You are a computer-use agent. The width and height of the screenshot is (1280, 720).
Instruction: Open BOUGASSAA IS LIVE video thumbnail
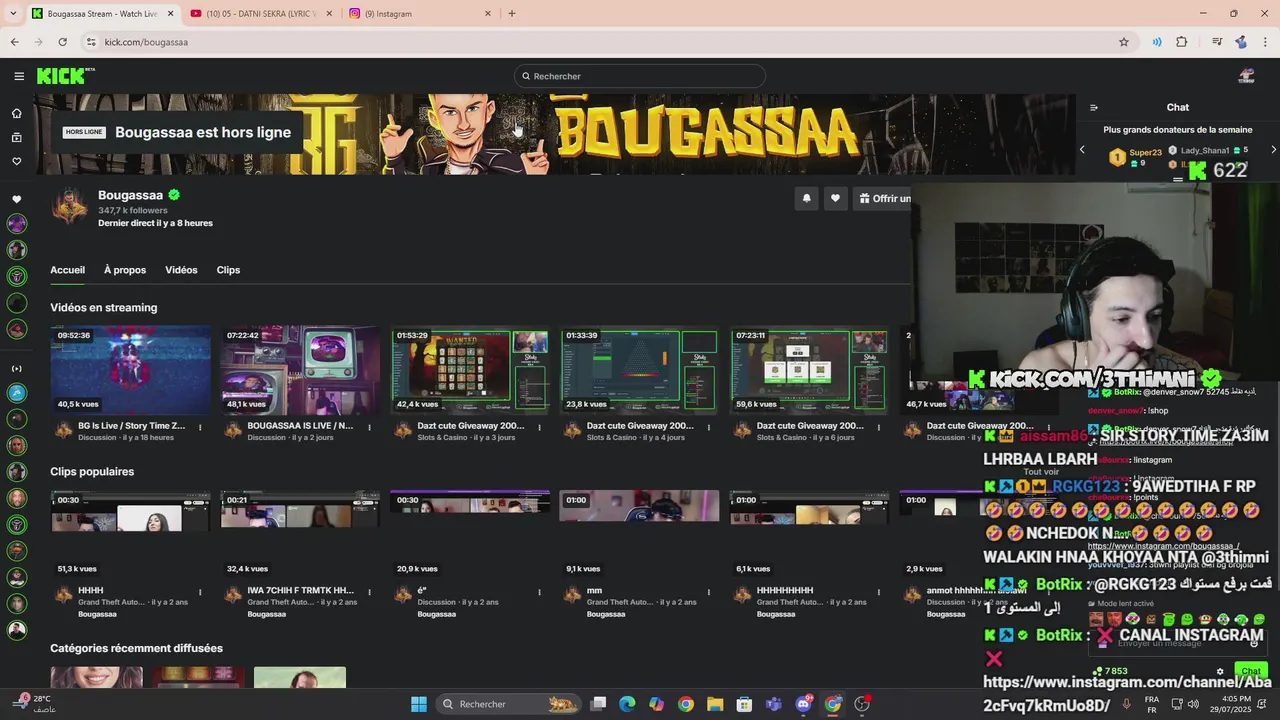click(300, 370)
